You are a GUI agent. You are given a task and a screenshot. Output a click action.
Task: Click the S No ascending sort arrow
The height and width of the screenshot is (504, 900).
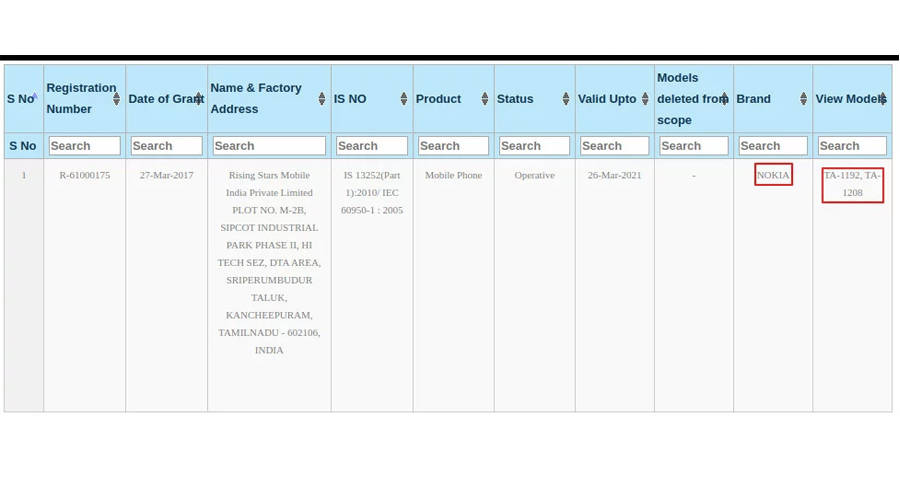pyautogui.click(x=35, y=98)
